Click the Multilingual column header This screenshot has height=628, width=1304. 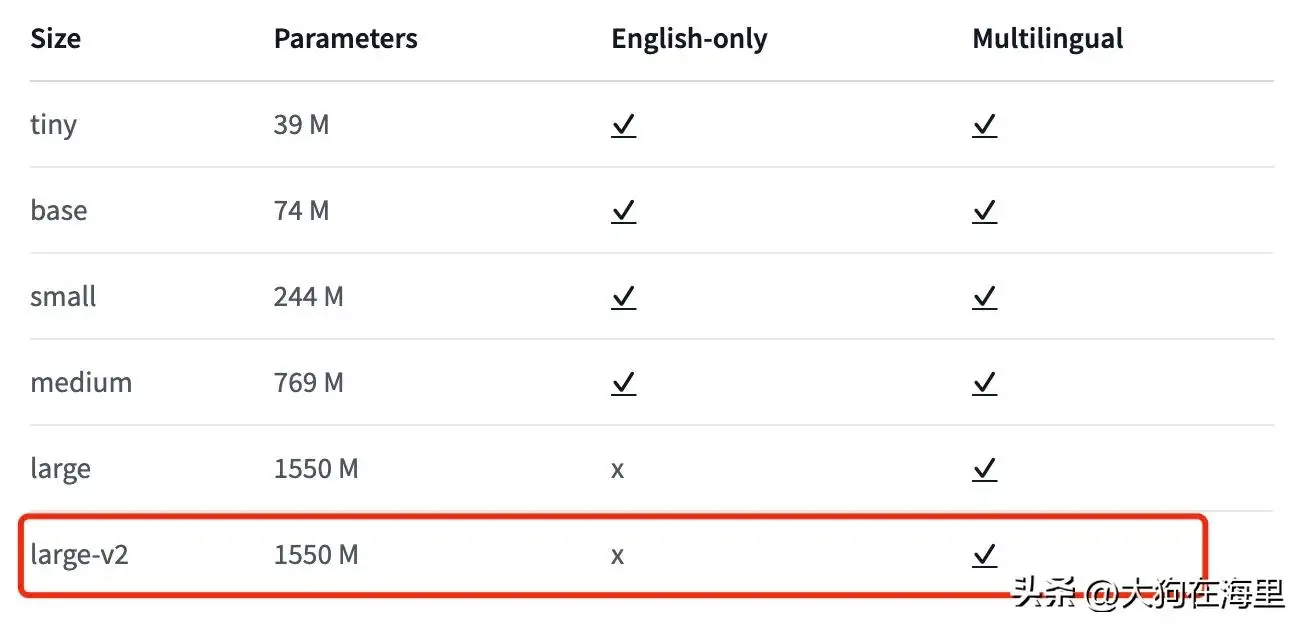(x=1047, y=39)
